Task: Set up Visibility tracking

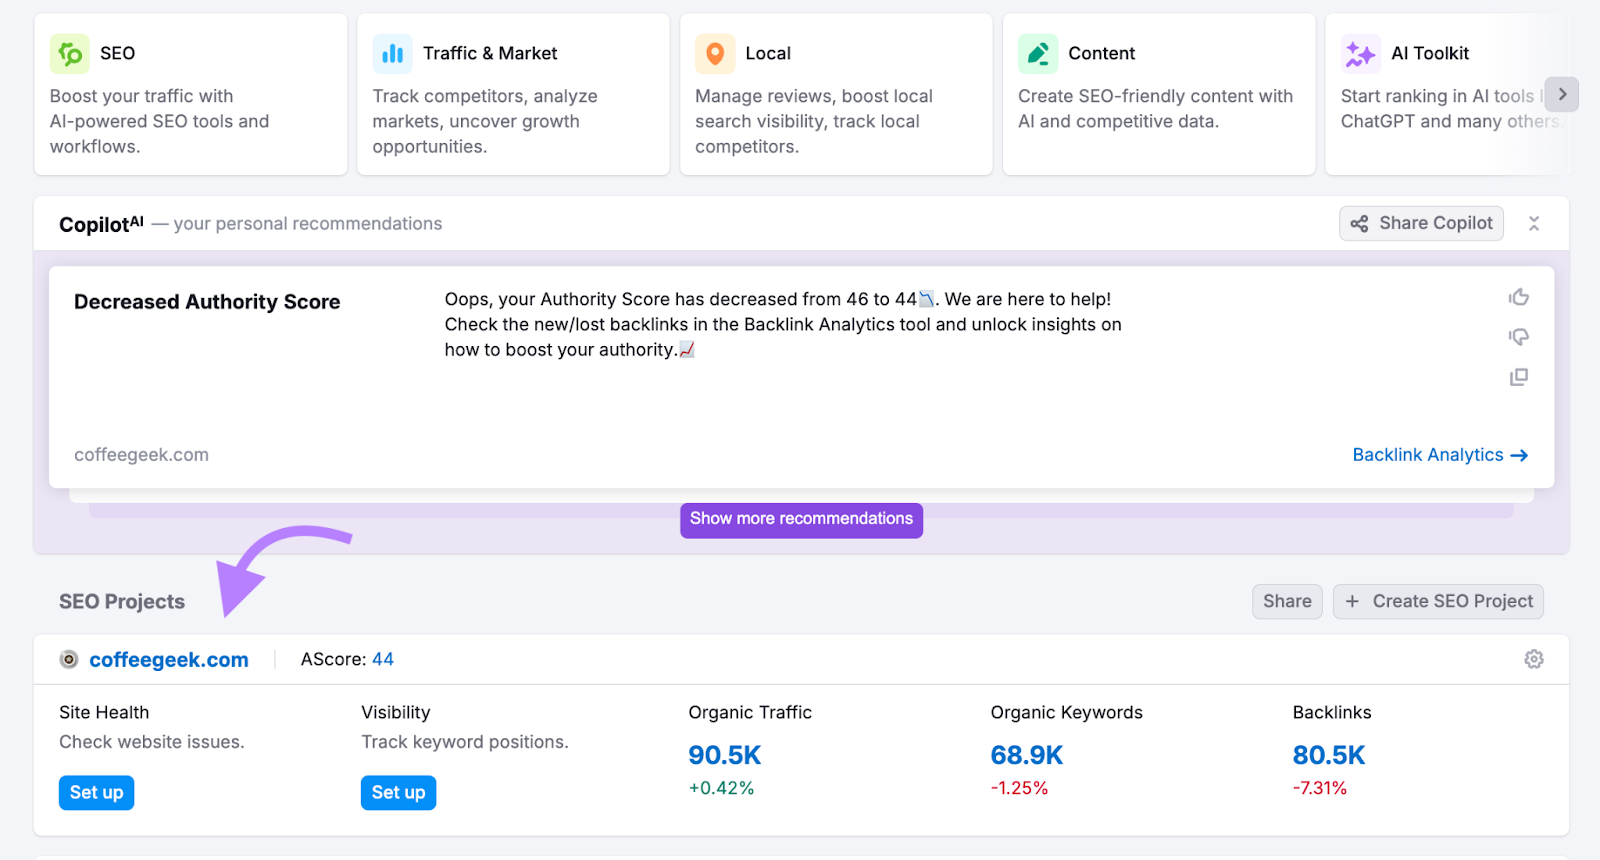Action: coord(398,793)
